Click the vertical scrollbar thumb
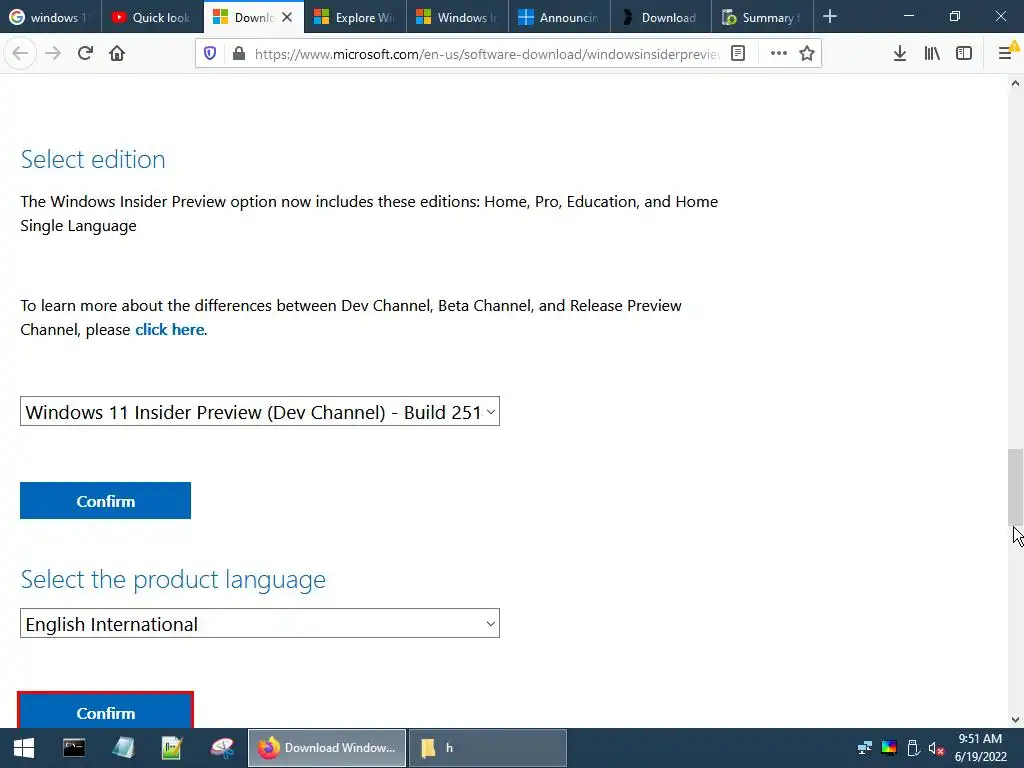Image resolution: width=1024 pixels, height=768 pixels. [1016, 487]
